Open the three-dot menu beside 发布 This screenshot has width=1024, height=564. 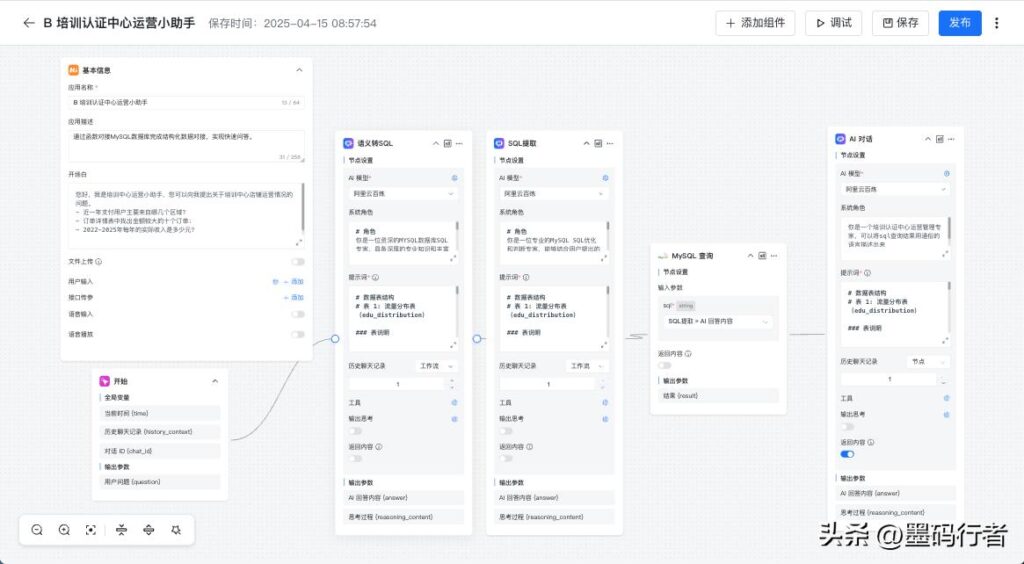click(x=996, y=23)
